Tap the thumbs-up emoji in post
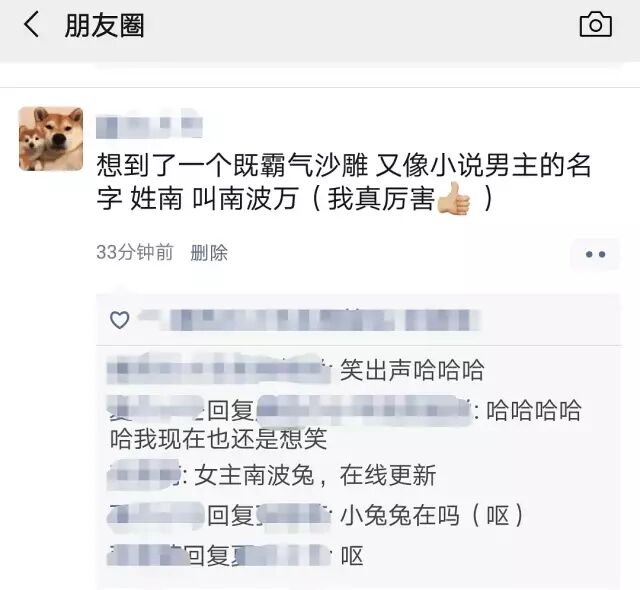This screenshot has width=640, height=590. pyautogui.click(x=454, y=199)
